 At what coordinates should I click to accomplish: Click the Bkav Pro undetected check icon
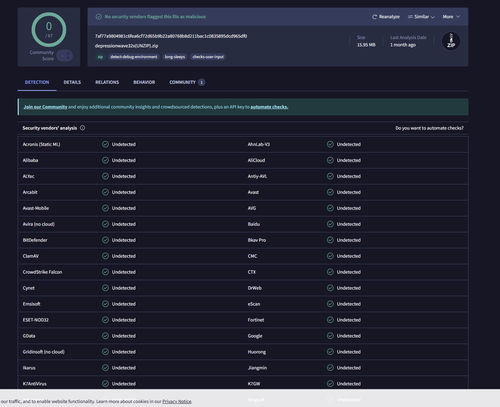[330, 240]
